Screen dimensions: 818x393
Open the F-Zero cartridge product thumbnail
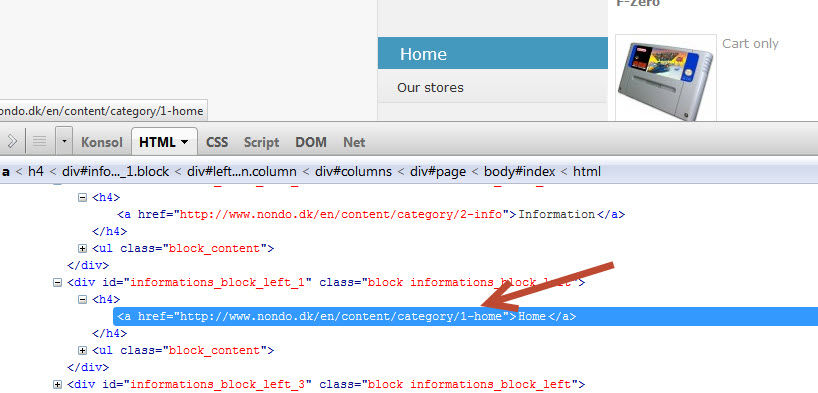point(666,78)
